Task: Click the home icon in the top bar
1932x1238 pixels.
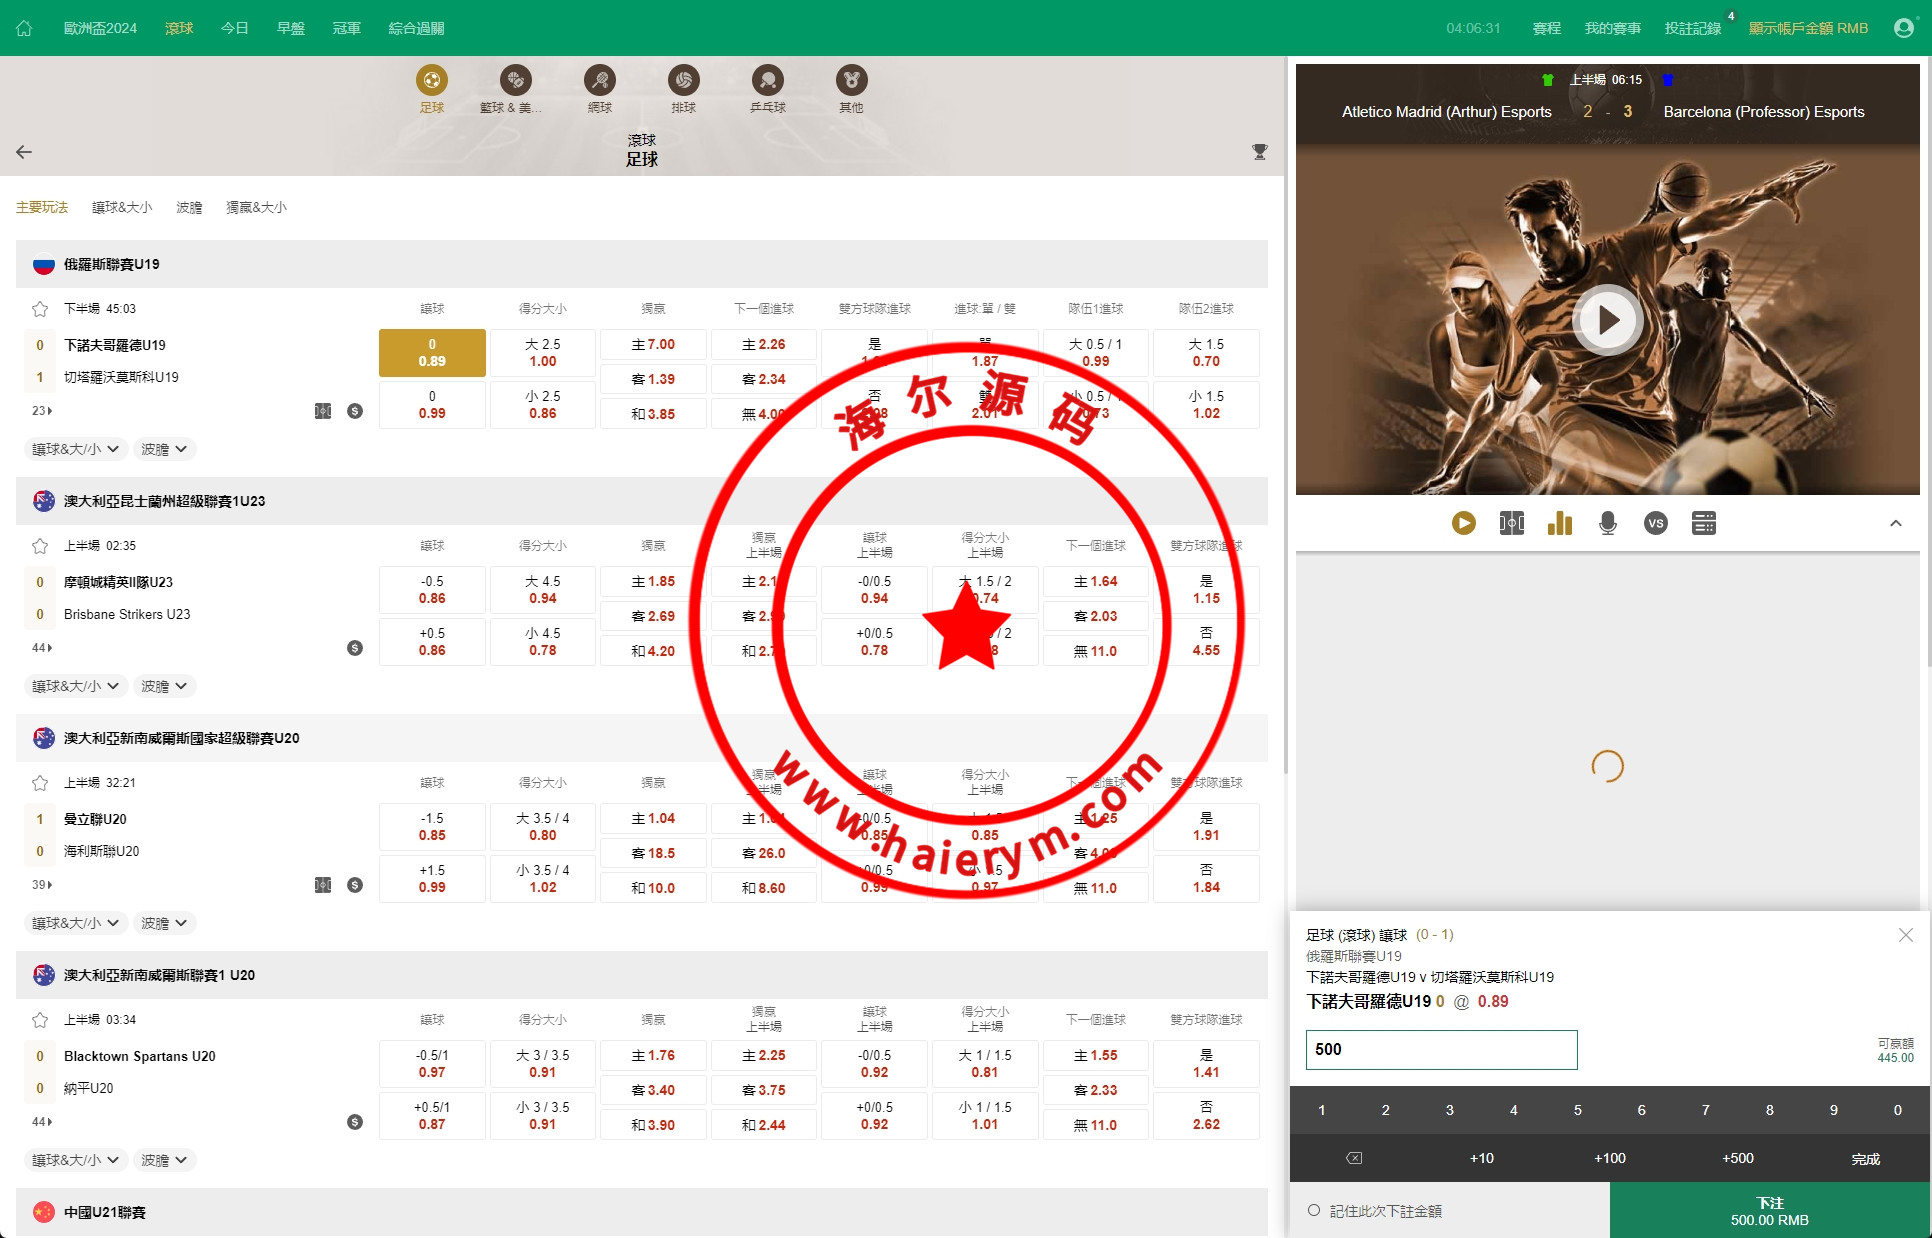Action: tap(24, 28)
